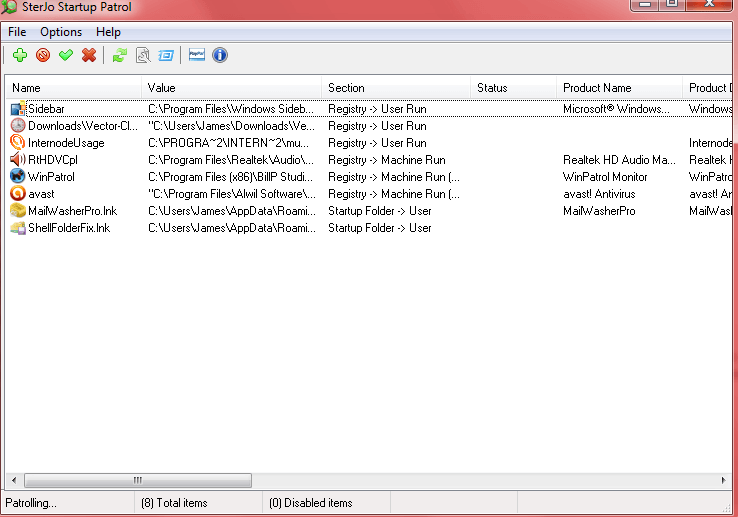Click the left arrow of horizontal scrollbar
738x517 pixels.
coord(14,480)
